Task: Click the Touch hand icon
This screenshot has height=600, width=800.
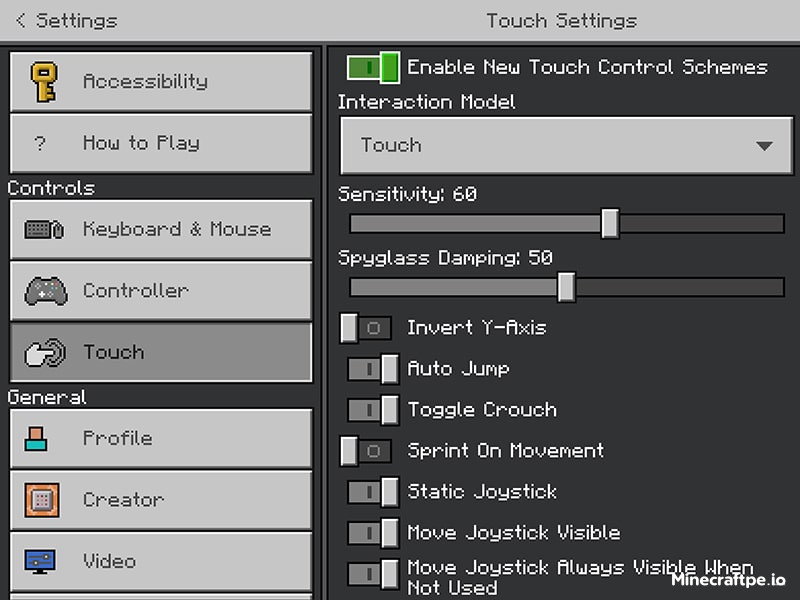Action: [x=45, y=352]
